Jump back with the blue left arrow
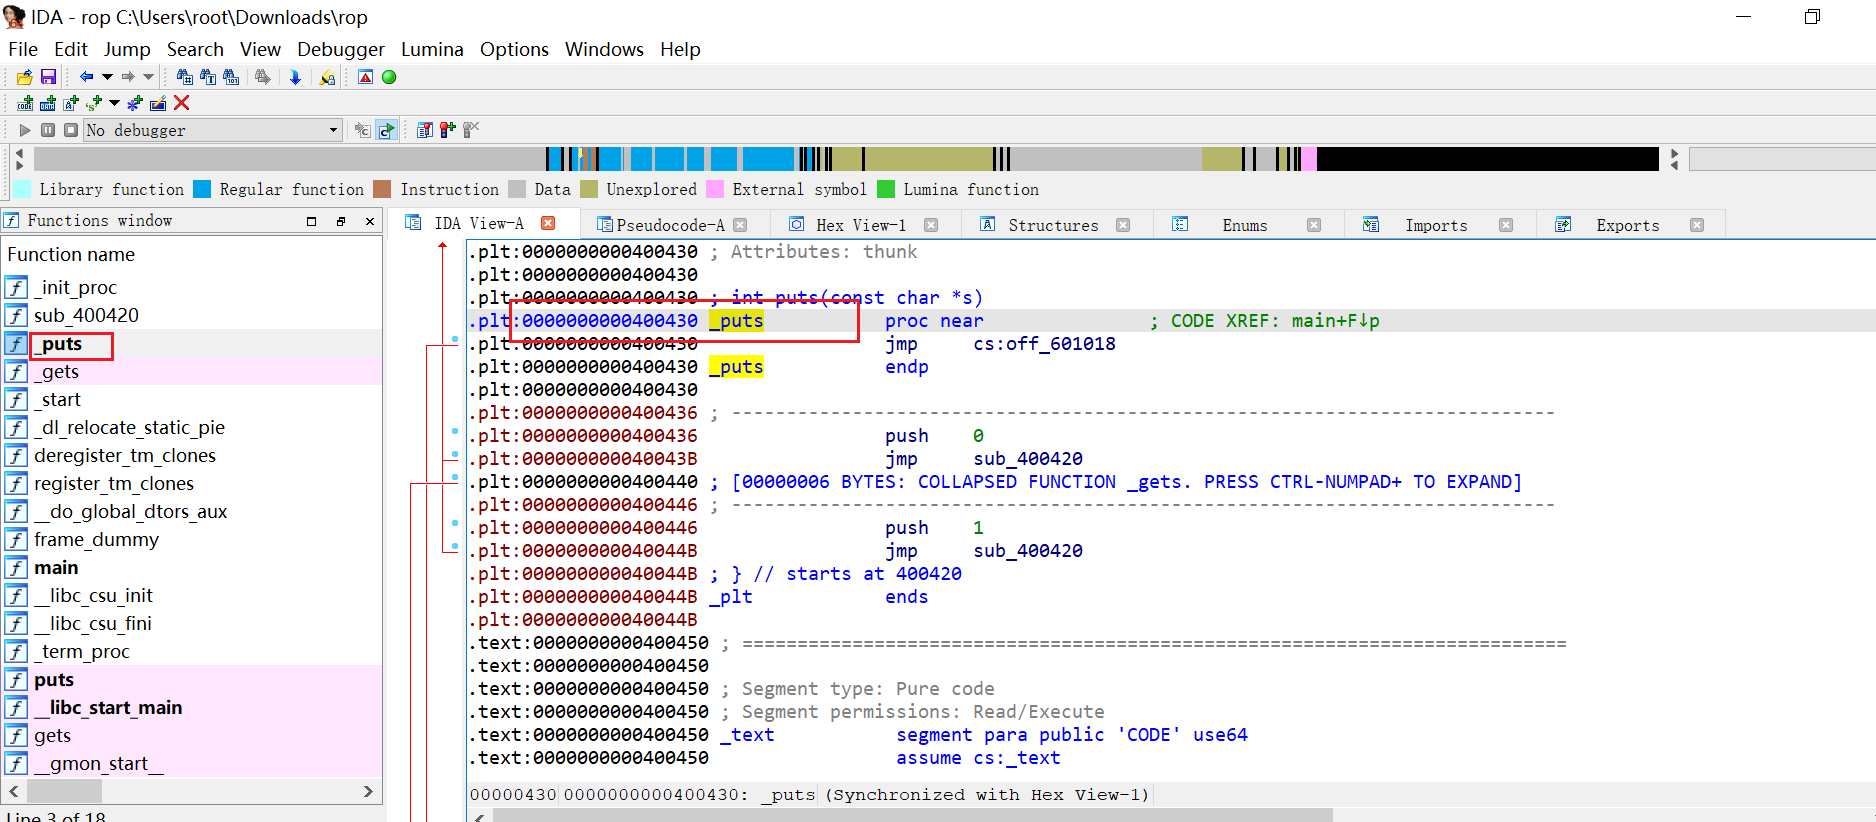 [x=87, y=77]
